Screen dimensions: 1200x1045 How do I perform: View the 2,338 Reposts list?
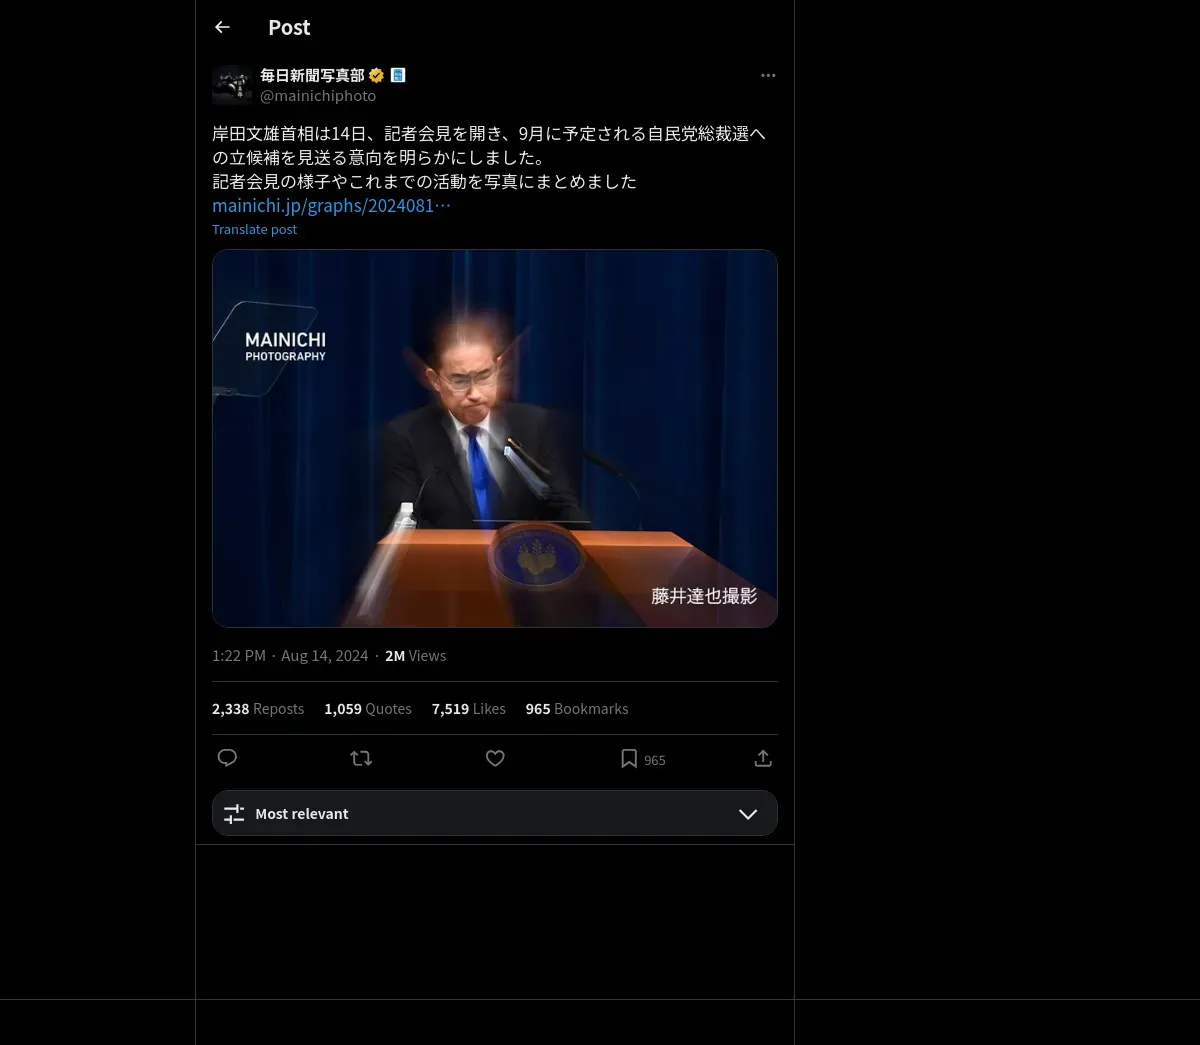[258, 708]
